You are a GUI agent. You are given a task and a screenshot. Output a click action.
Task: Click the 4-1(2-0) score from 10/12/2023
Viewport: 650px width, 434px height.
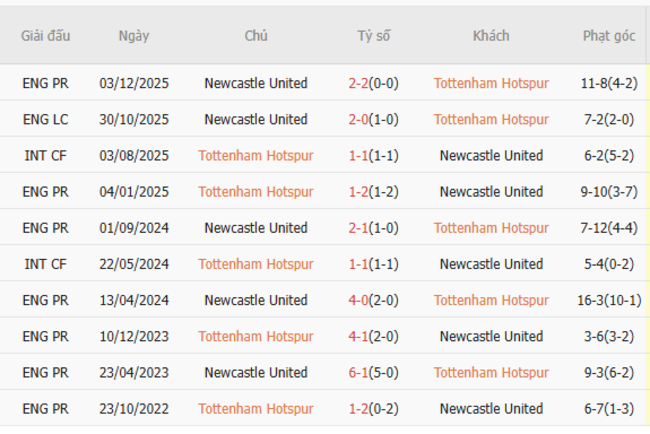click(x=374, y=336)
